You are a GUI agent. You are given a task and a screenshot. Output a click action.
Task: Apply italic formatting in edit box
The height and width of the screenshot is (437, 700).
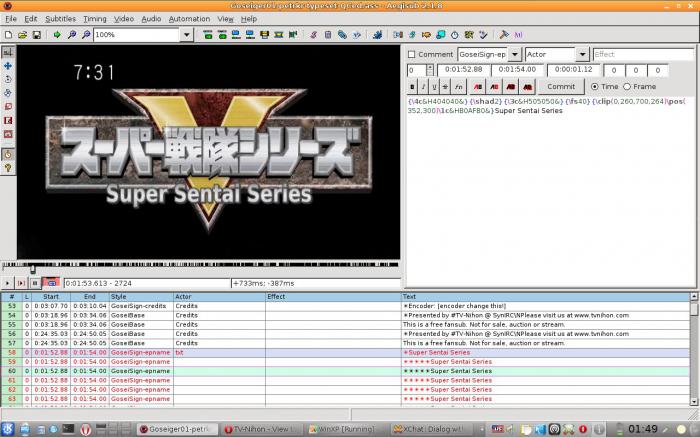point(423,87)
